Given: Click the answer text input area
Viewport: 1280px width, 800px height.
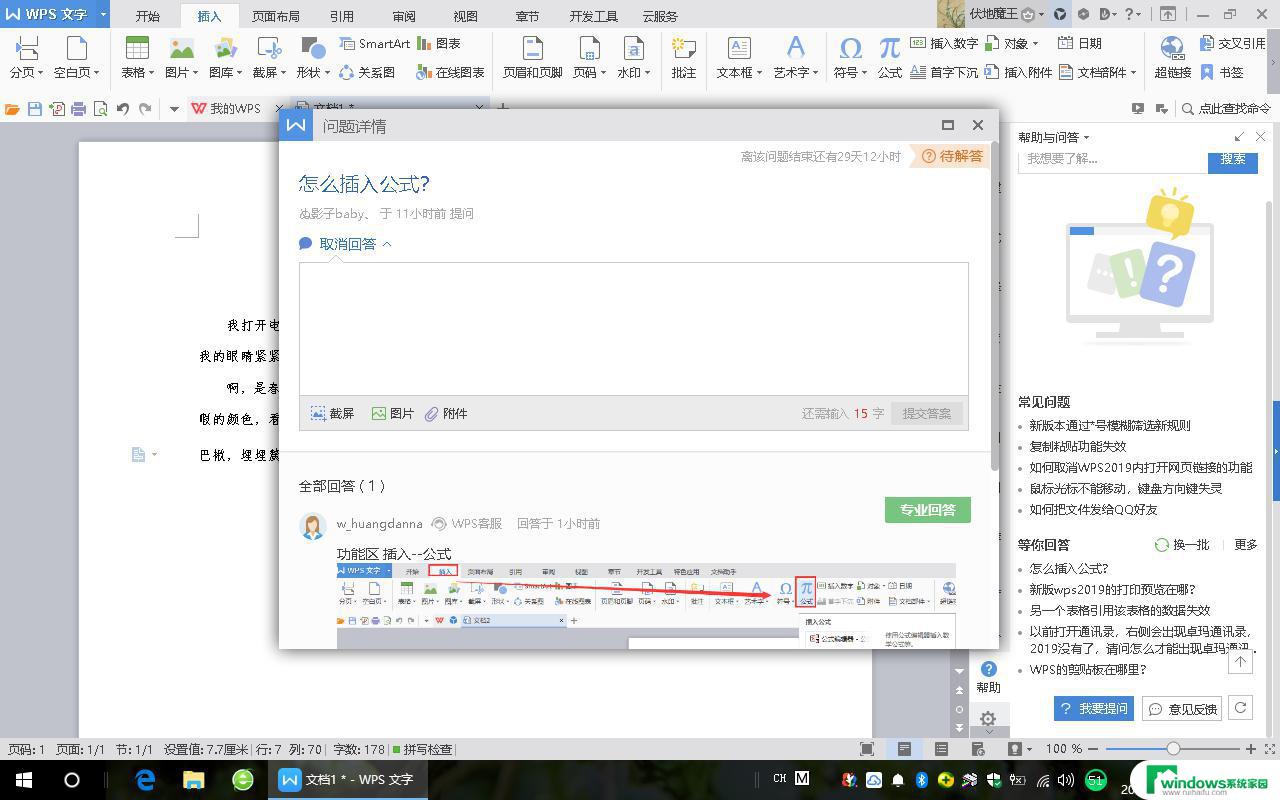Looking at the screenshot, I should (x=633, y=329).
